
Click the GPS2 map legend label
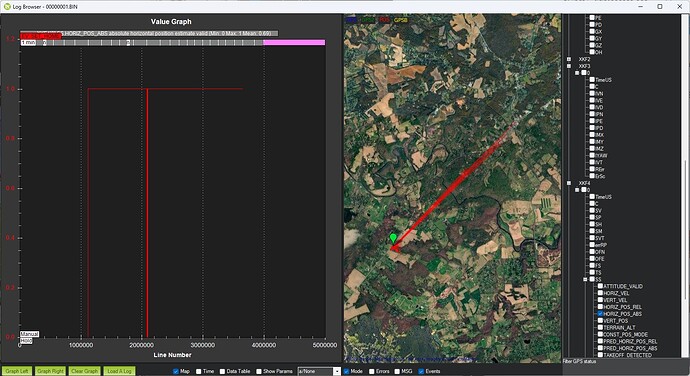(368, 20)
